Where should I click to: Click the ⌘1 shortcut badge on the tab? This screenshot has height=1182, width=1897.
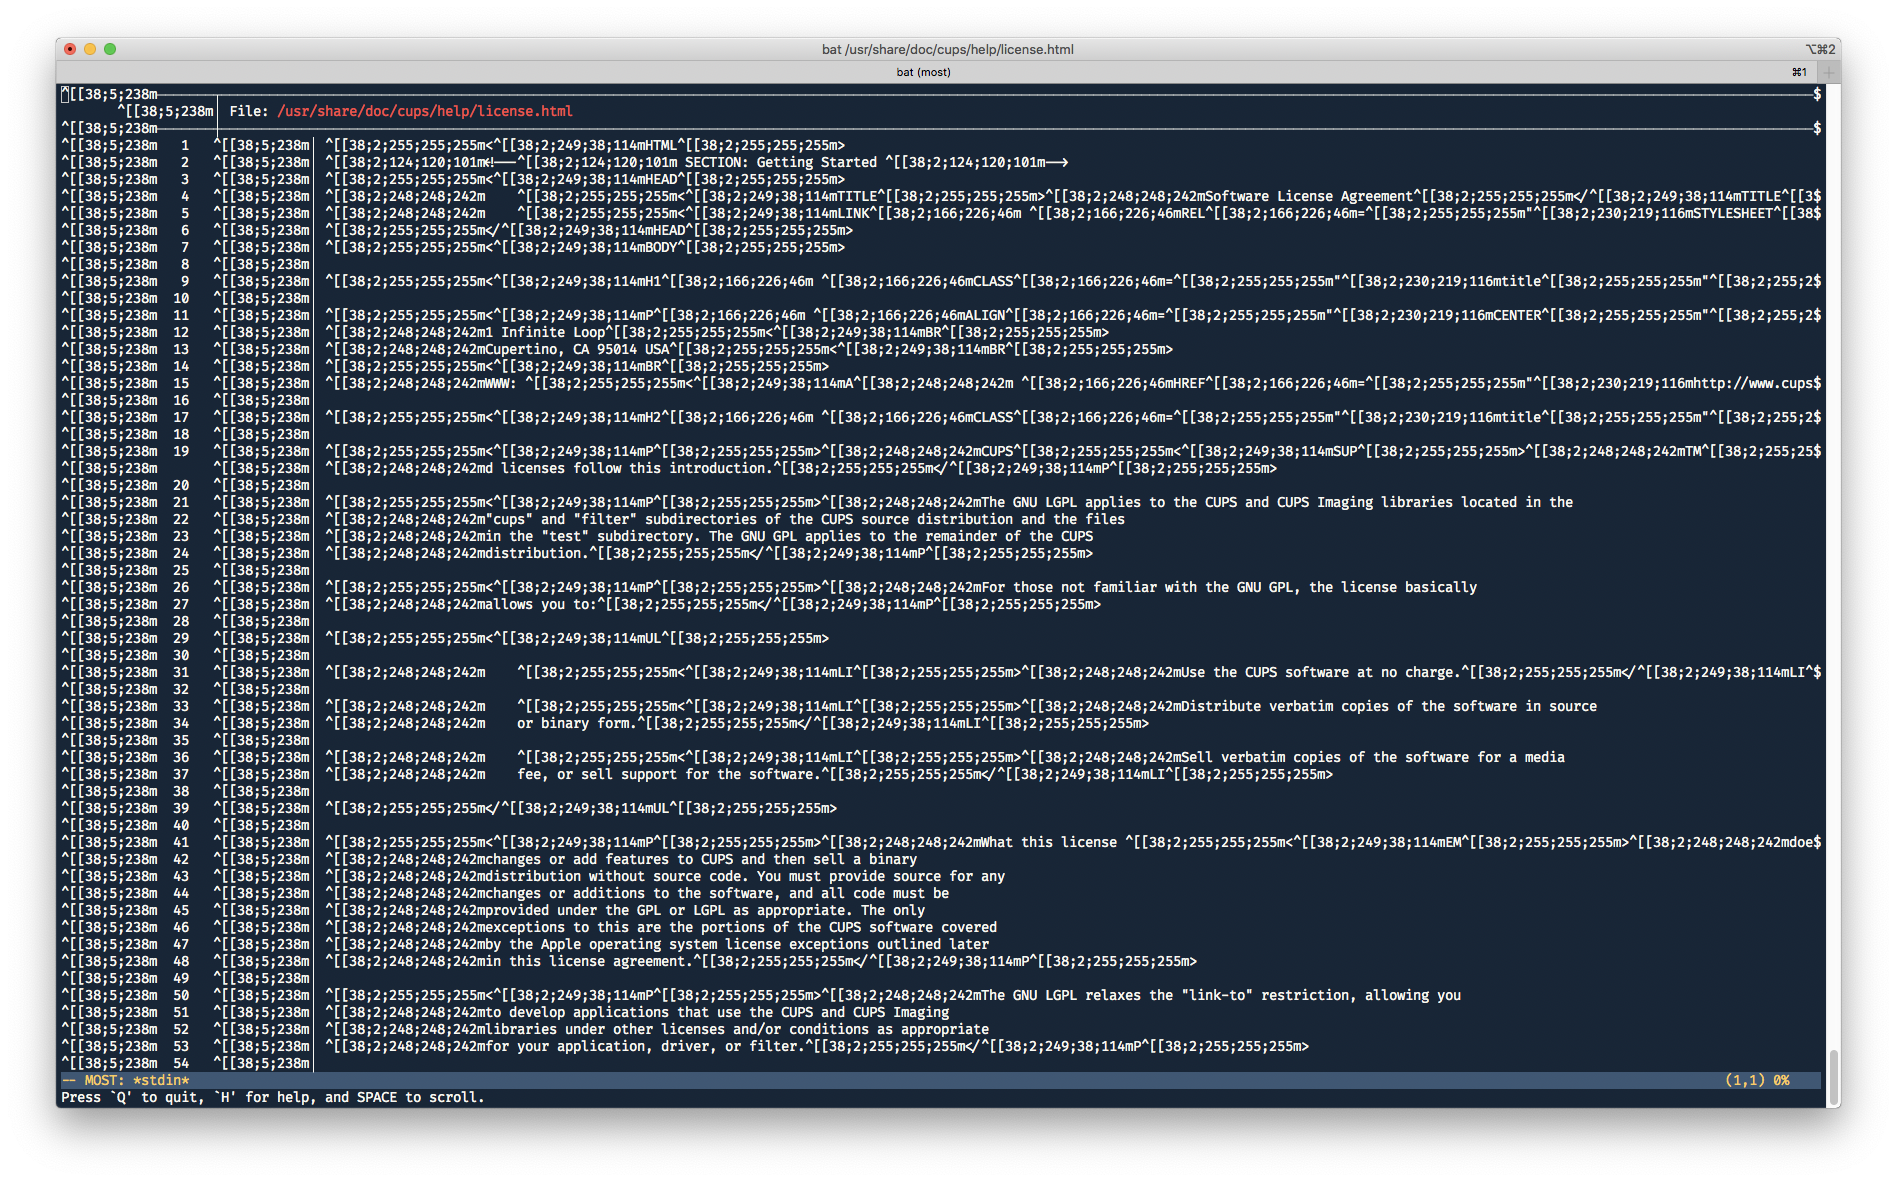point(1798,71)
